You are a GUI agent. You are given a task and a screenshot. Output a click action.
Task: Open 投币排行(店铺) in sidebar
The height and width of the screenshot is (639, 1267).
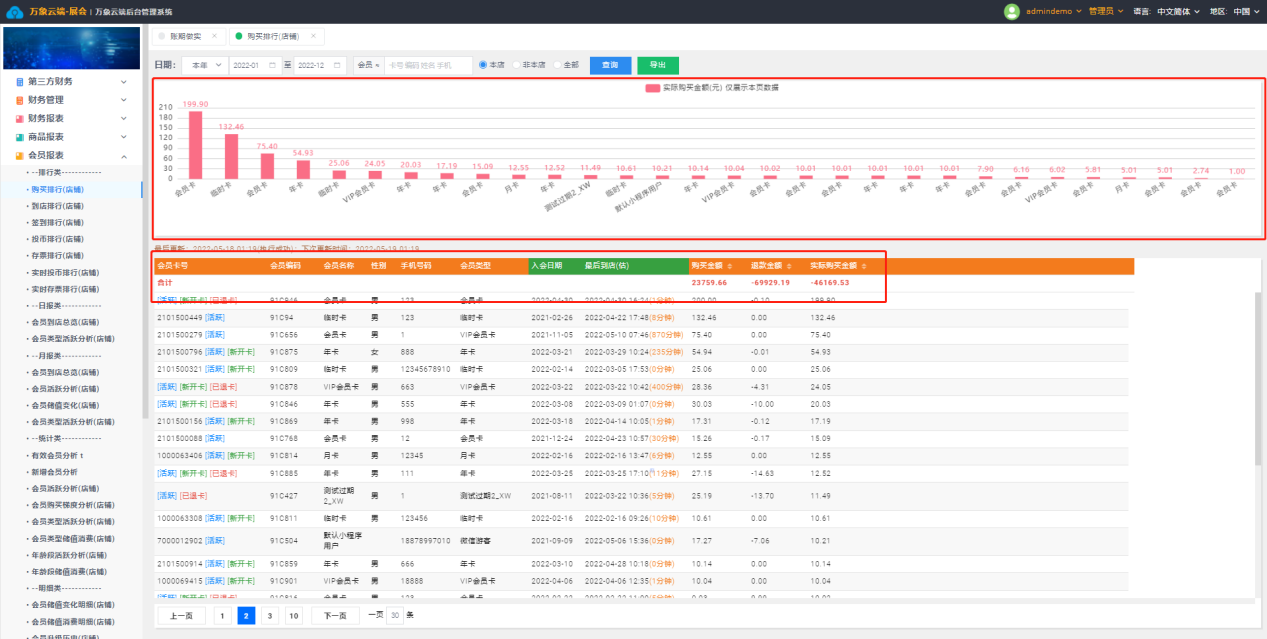[57, 239]
